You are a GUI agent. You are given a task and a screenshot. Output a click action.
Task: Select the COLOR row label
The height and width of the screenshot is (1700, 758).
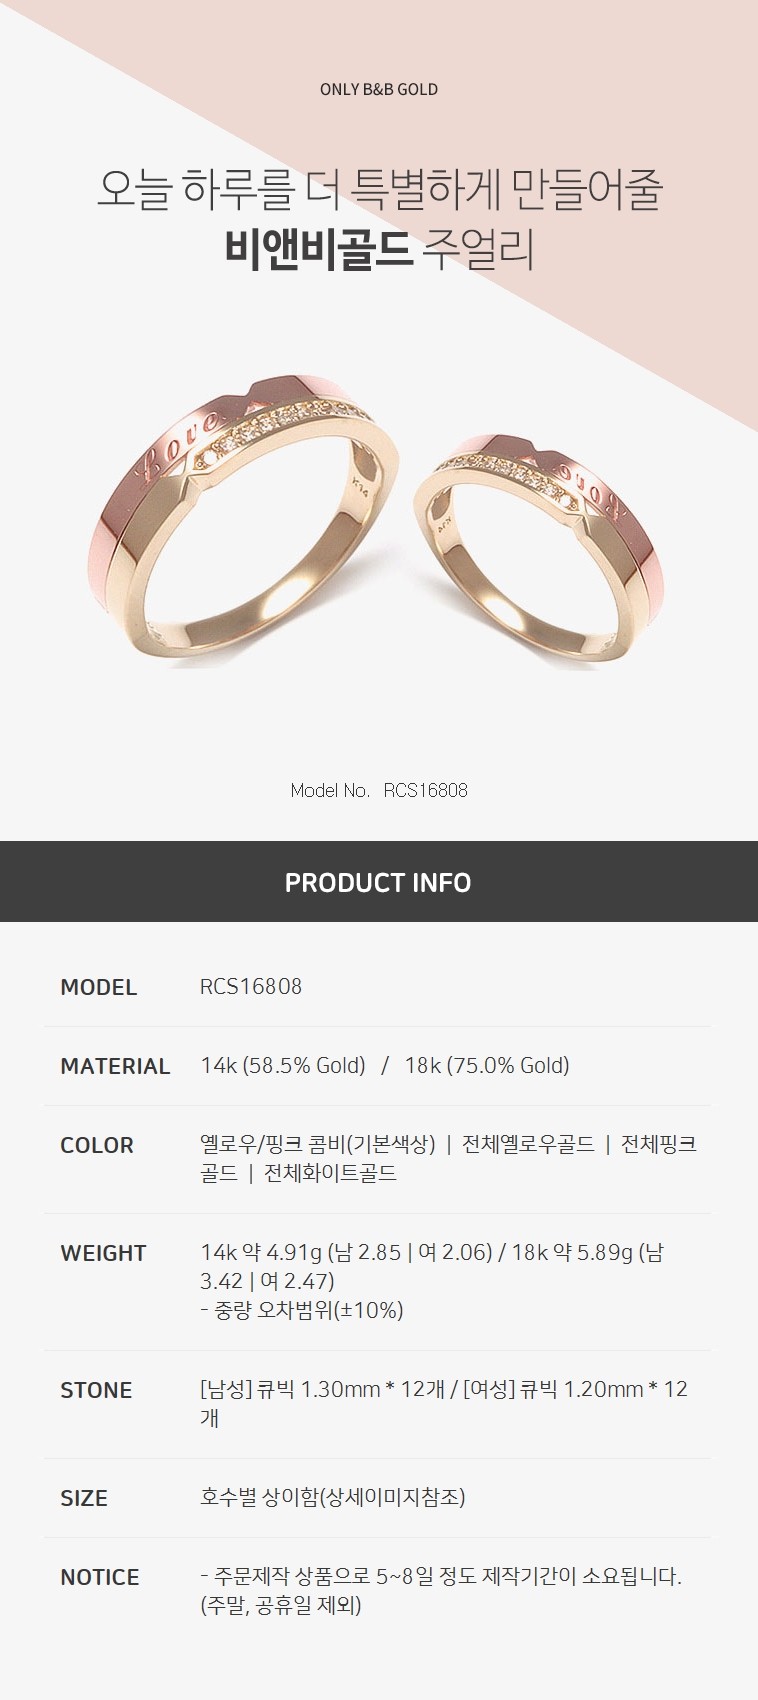tap(97, 1145)
